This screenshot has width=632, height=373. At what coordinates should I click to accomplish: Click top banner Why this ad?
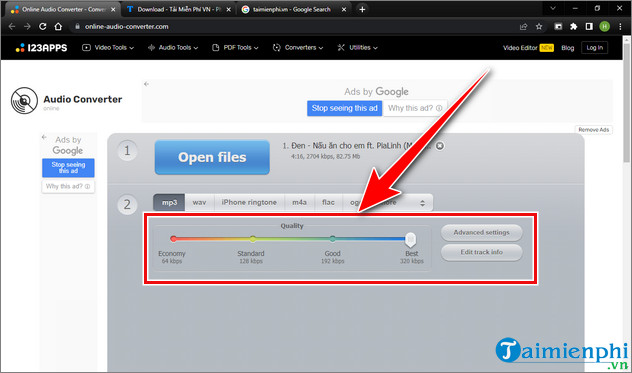(x=415, y=108)
